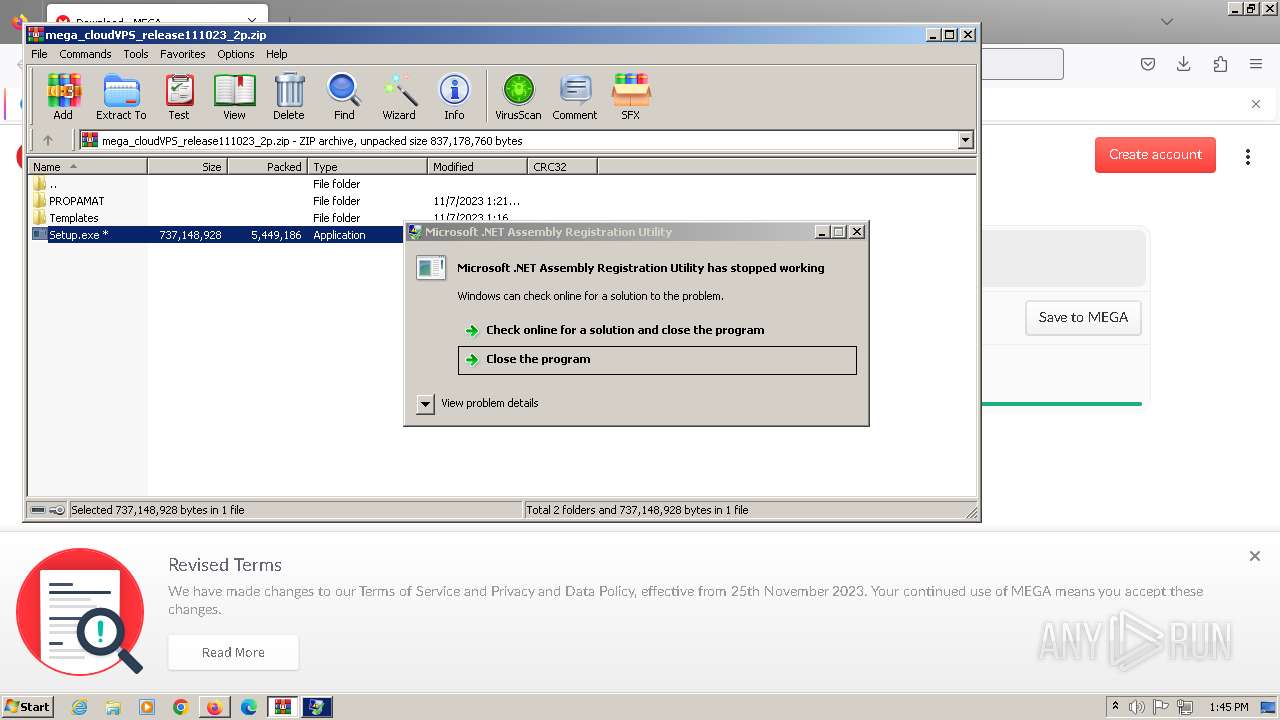Click the Info toolbar icon
The image size is (1280, 720).
click(x=454, y=97)
